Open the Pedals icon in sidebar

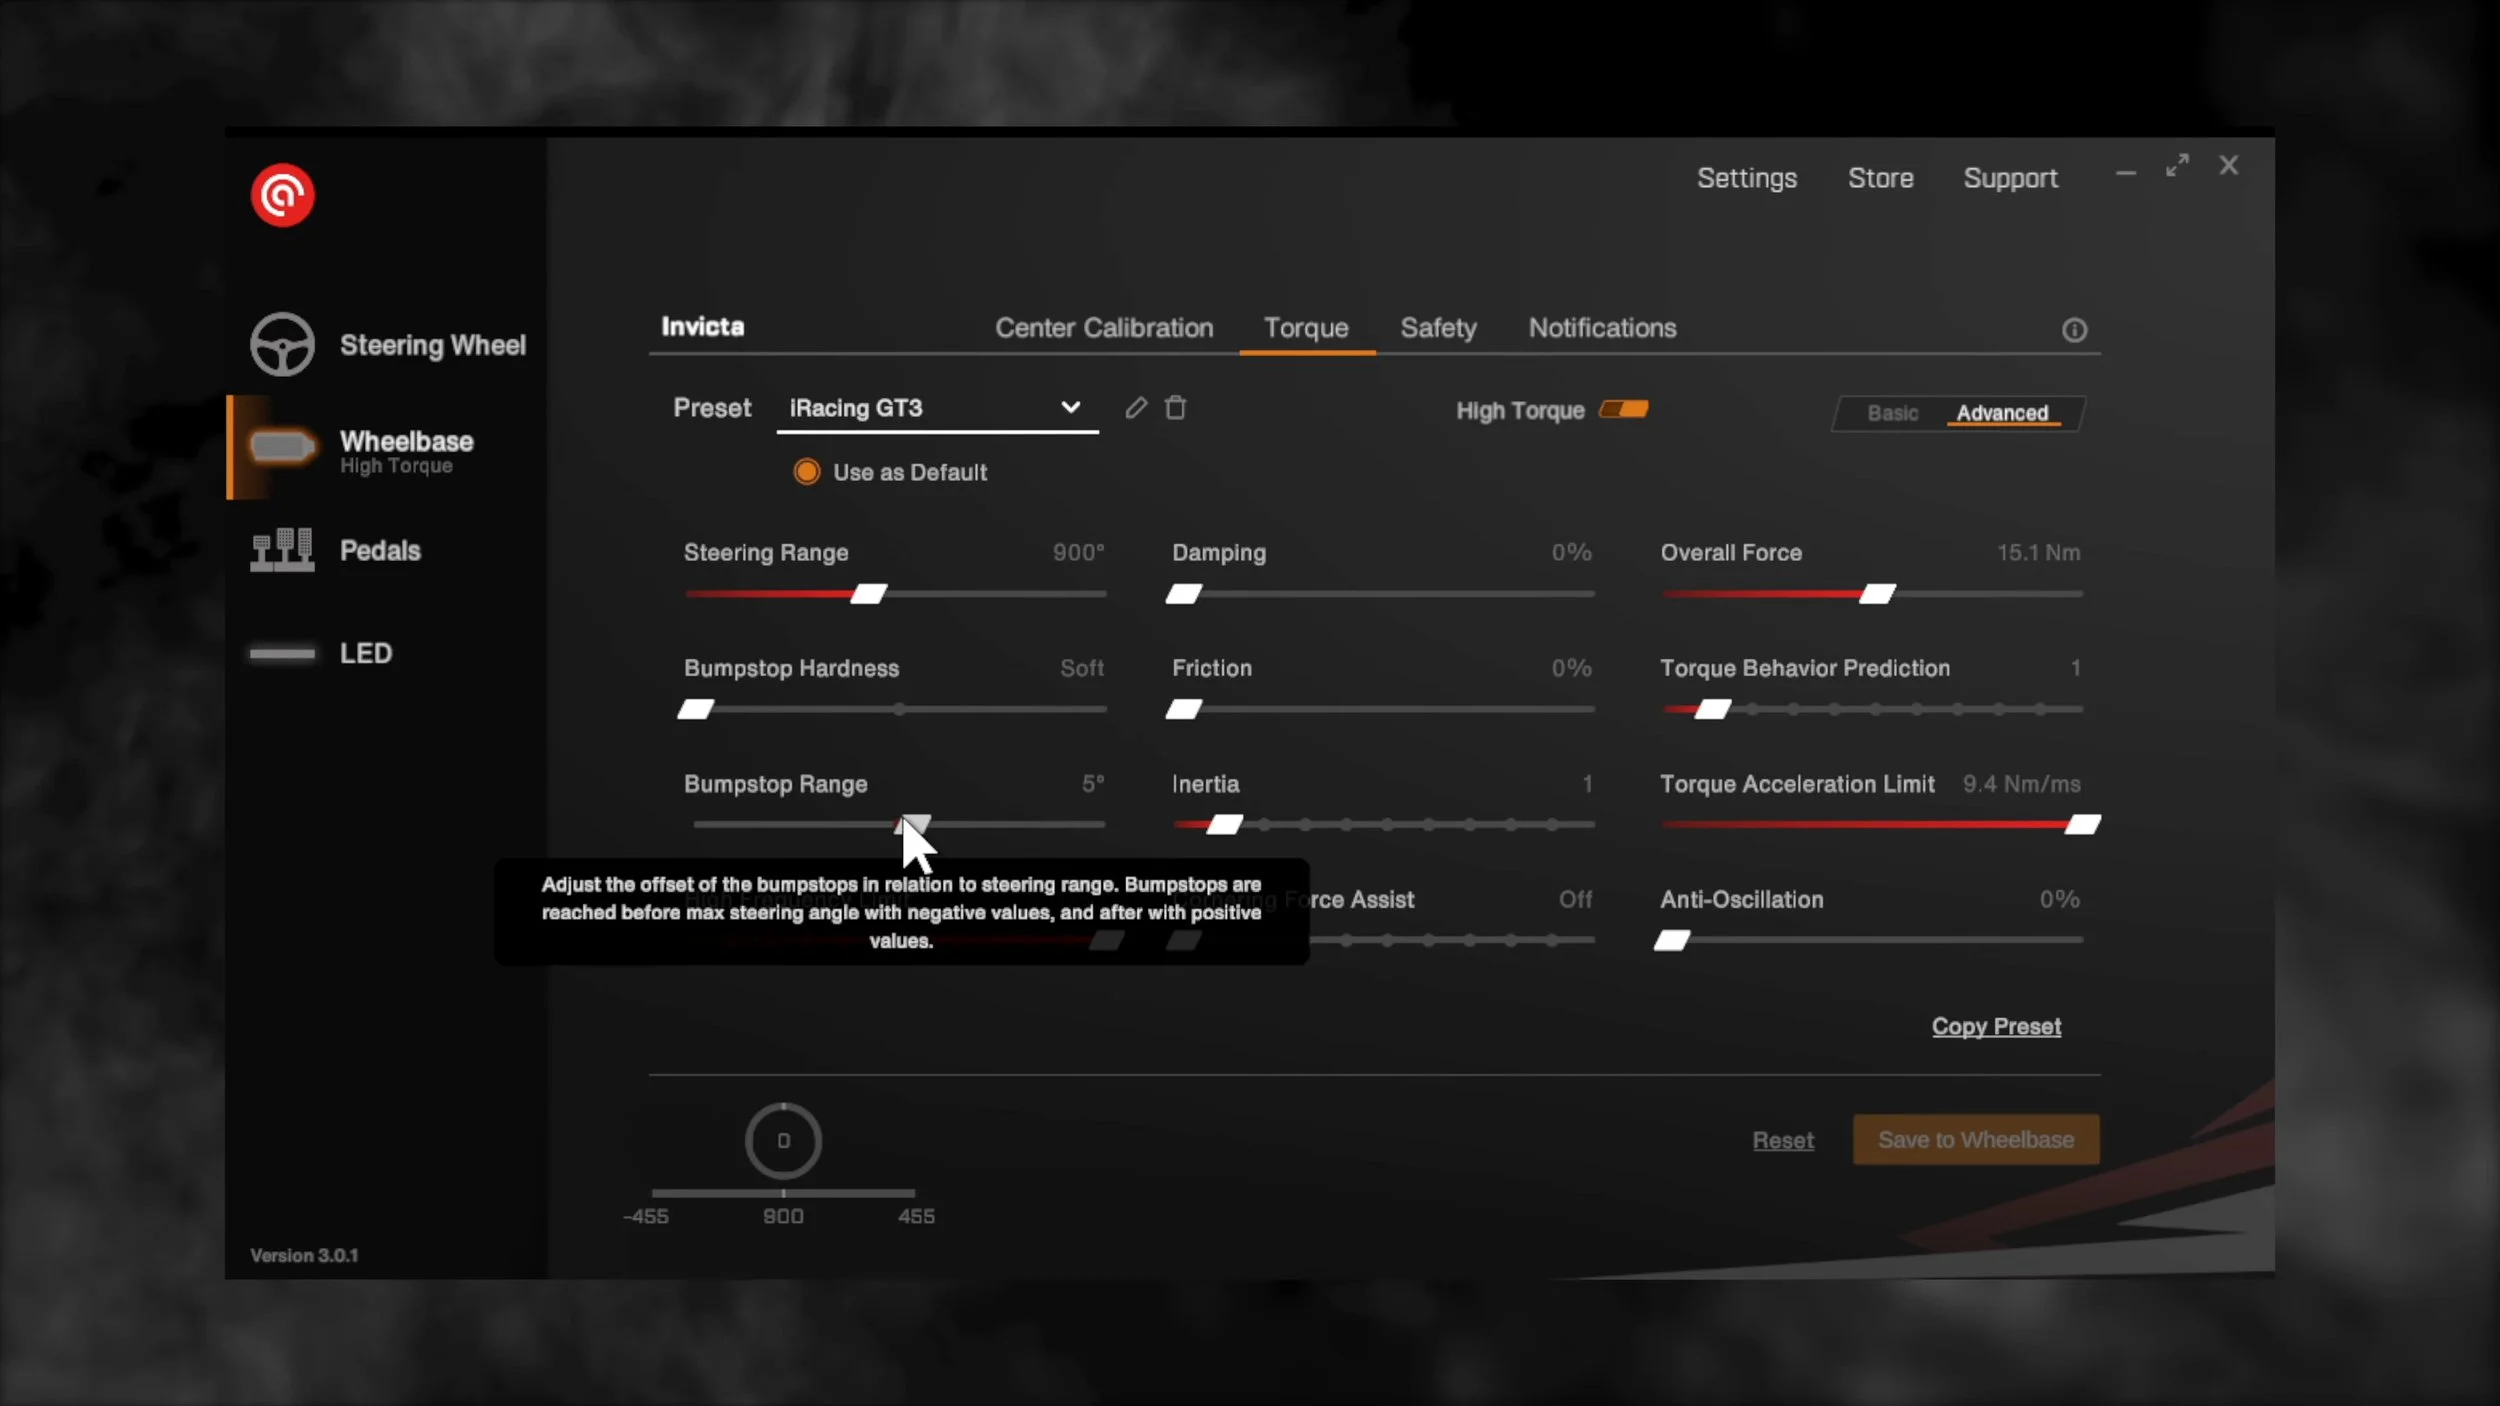point(282,550)
